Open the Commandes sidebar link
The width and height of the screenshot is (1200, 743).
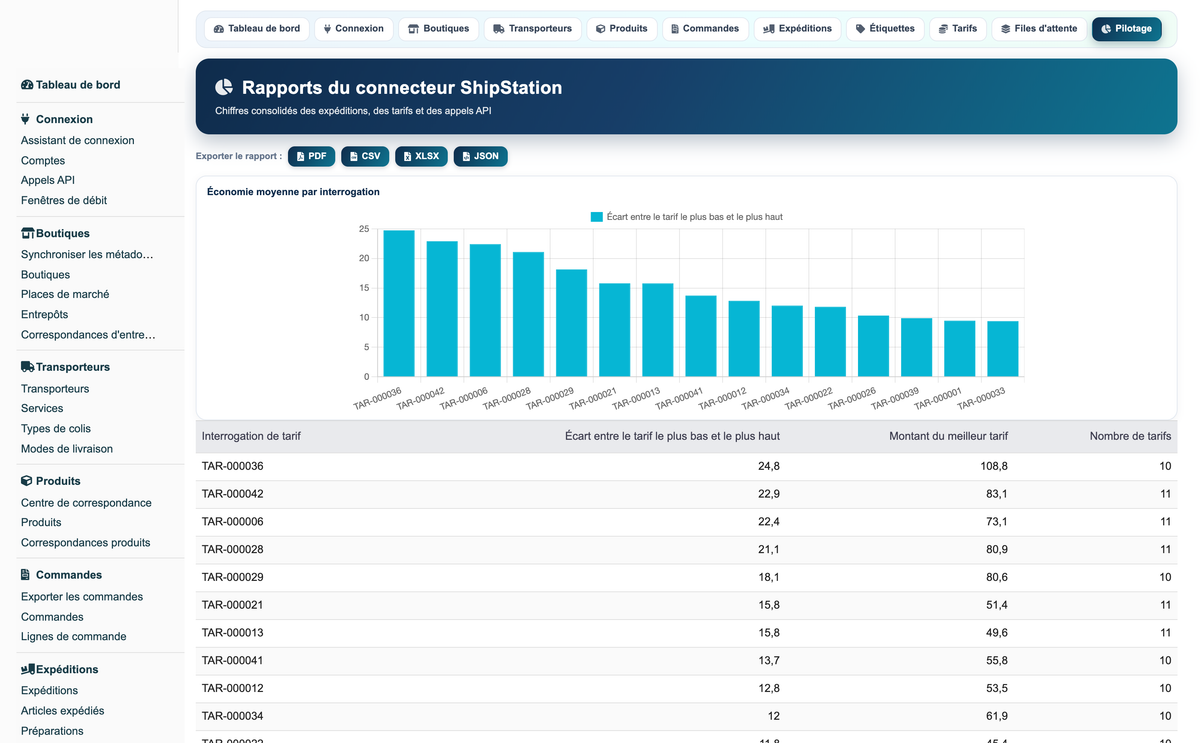(52, 617)
